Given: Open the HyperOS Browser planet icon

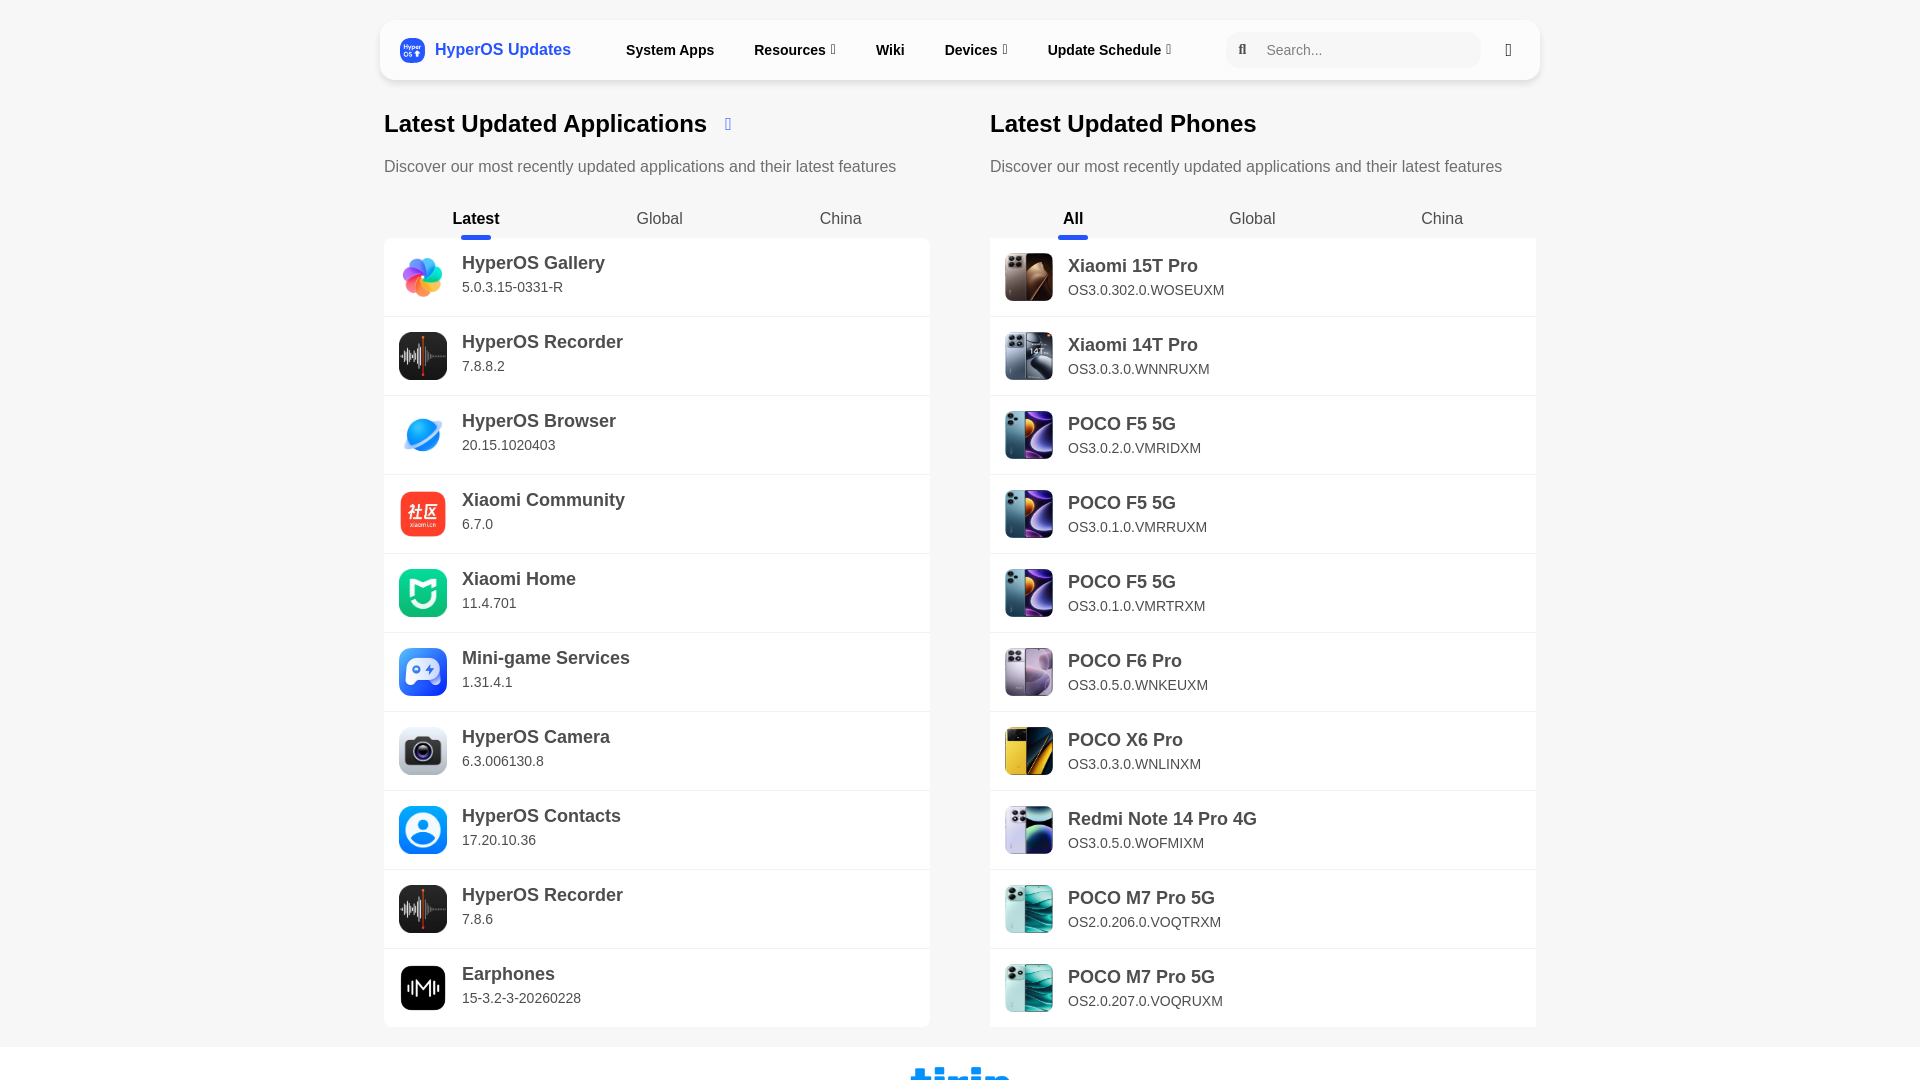Looking at the screenshot, I should tap(423, 435).
